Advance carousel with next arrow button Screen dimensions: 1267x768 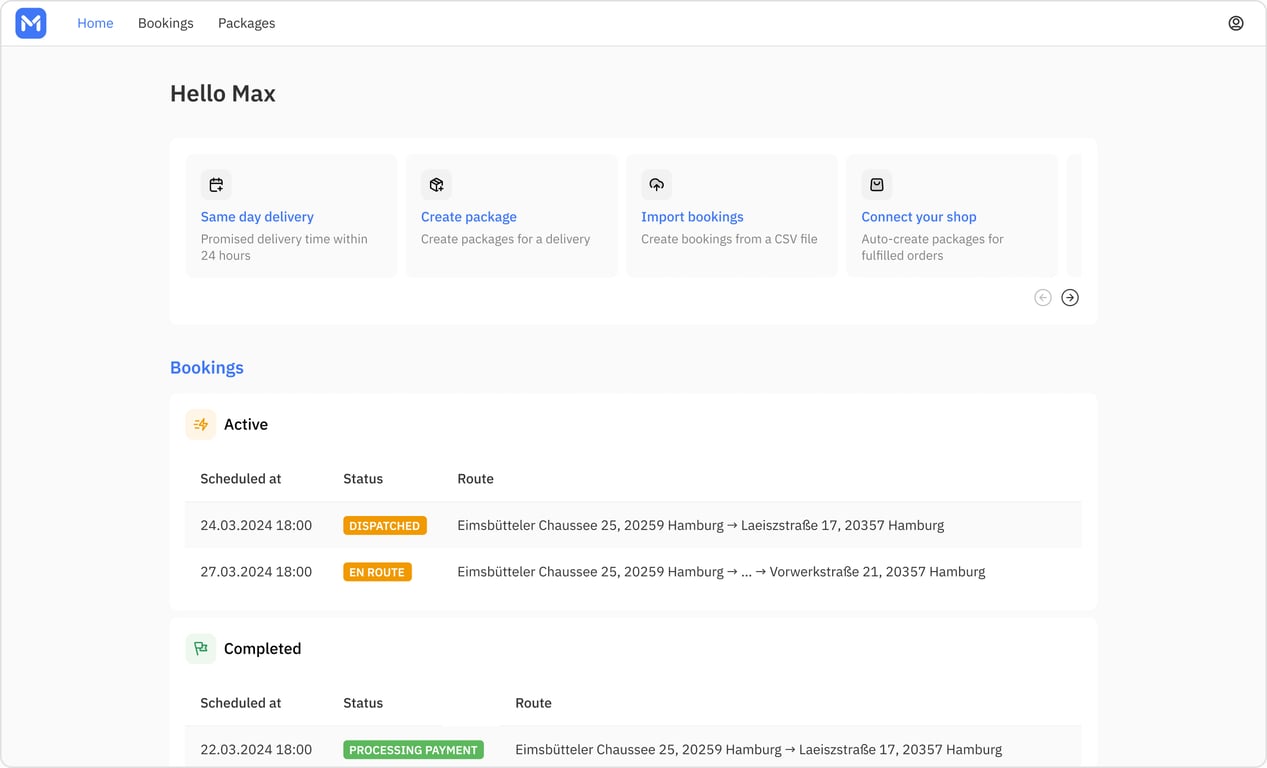click(1070, 297)
